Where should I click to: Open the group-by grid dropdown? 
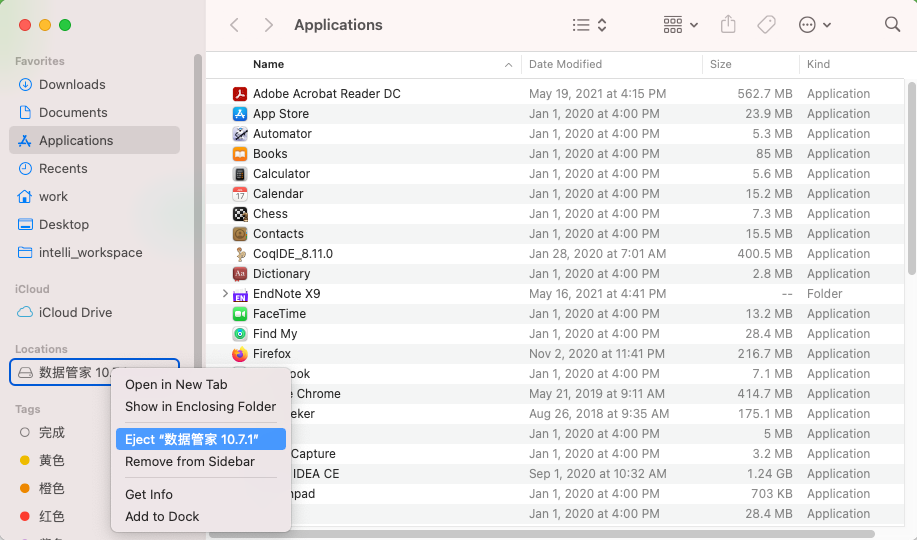coord(681,25)
